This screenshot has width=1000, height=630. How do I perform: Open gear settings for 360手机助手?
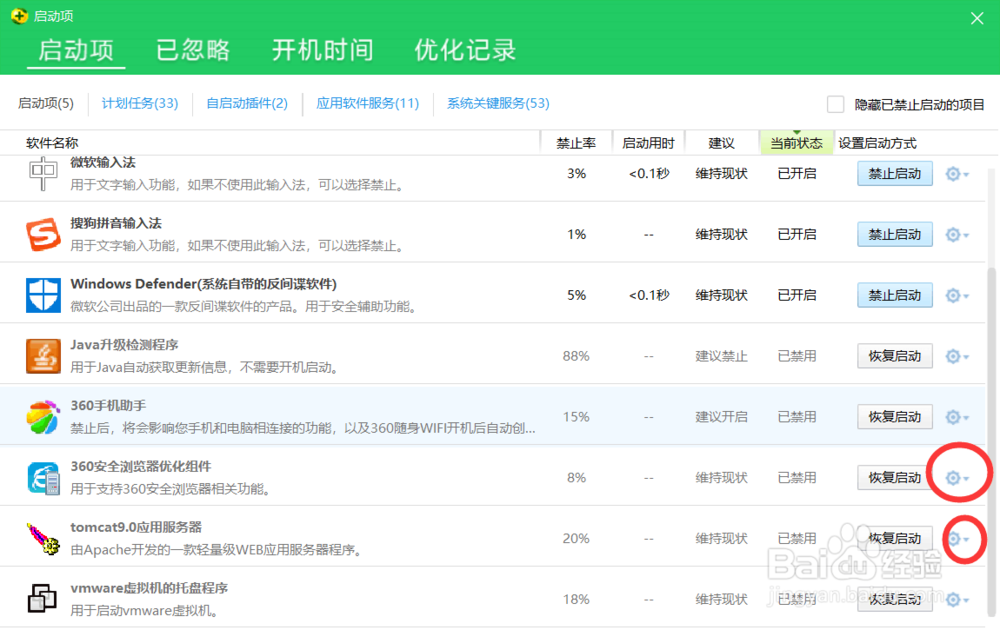(957, 417)
